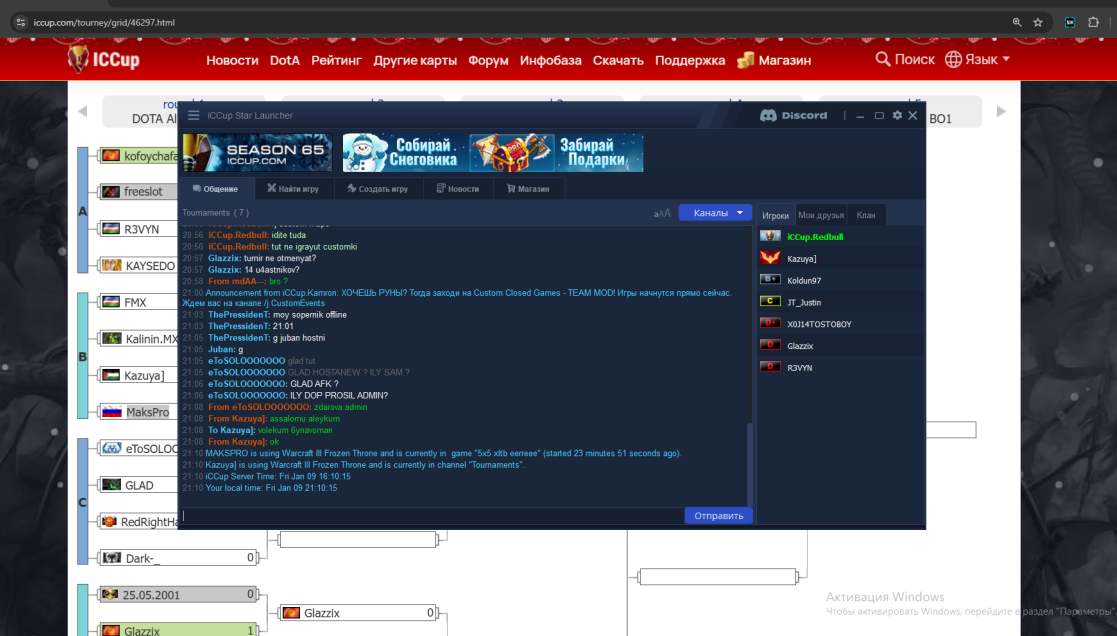Open the Создать игру tab

[x=378, y=189]
